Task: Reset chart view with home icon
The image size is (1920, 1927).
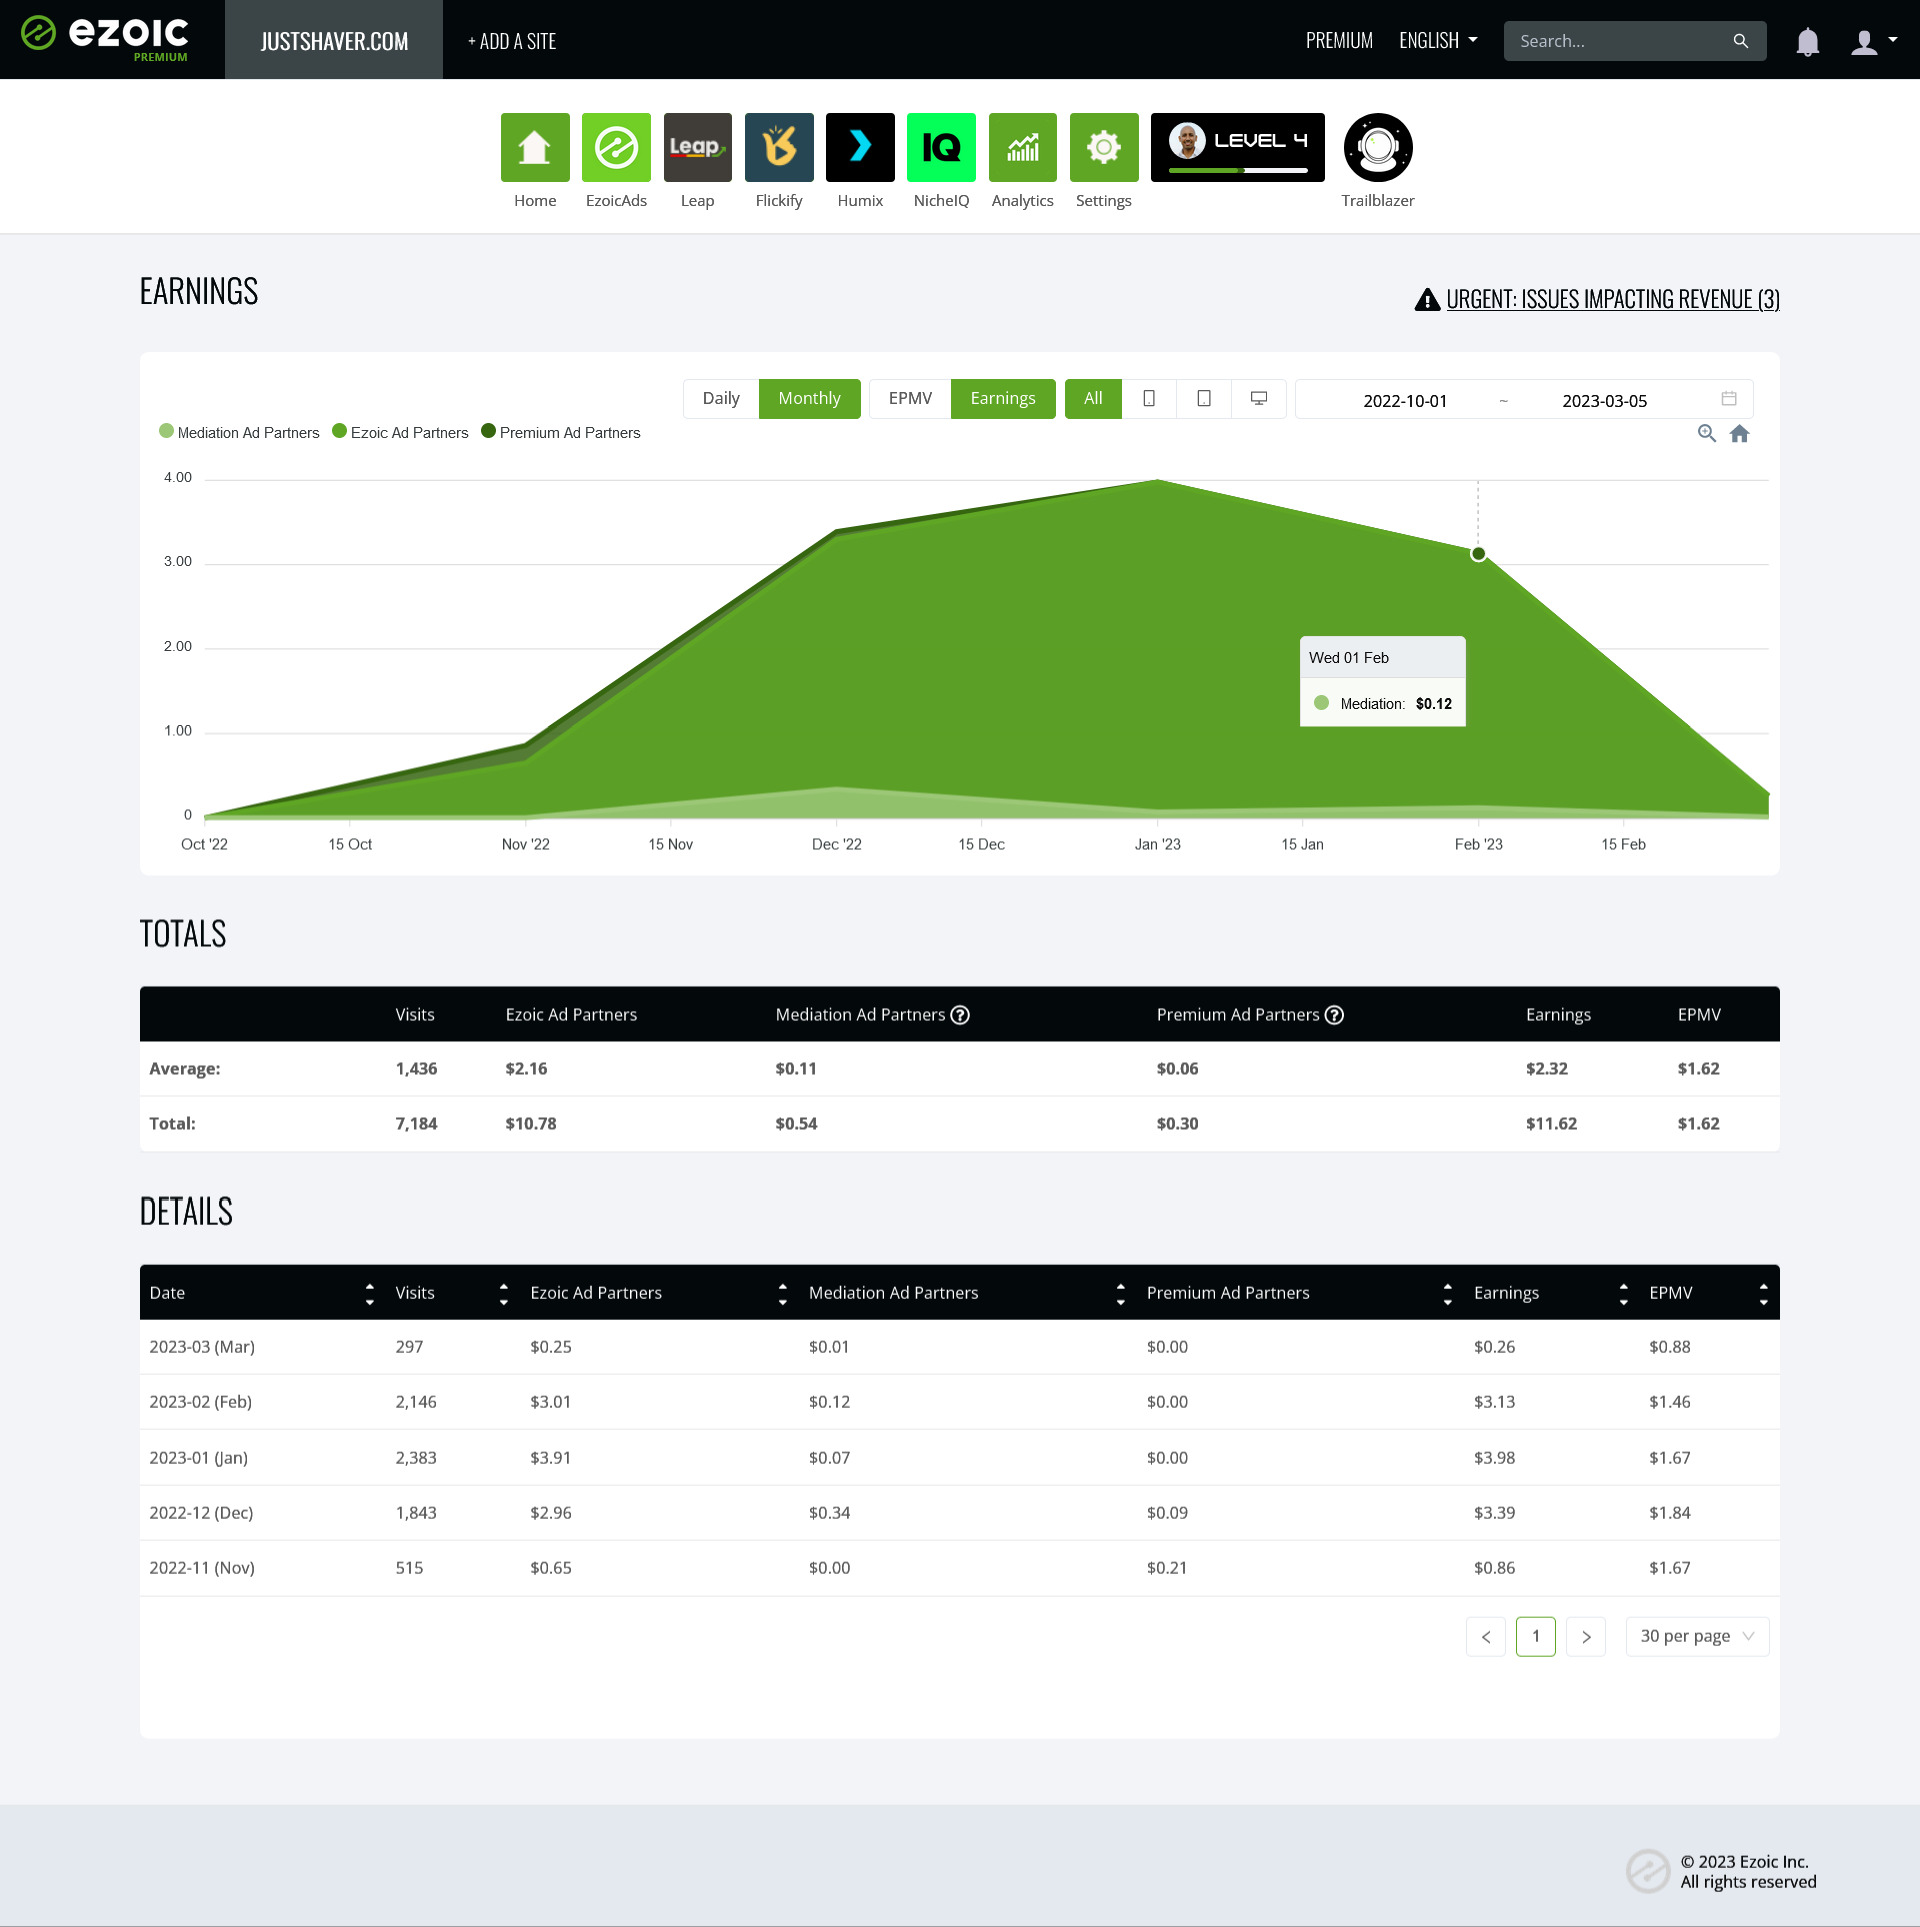Action: 1740,433
